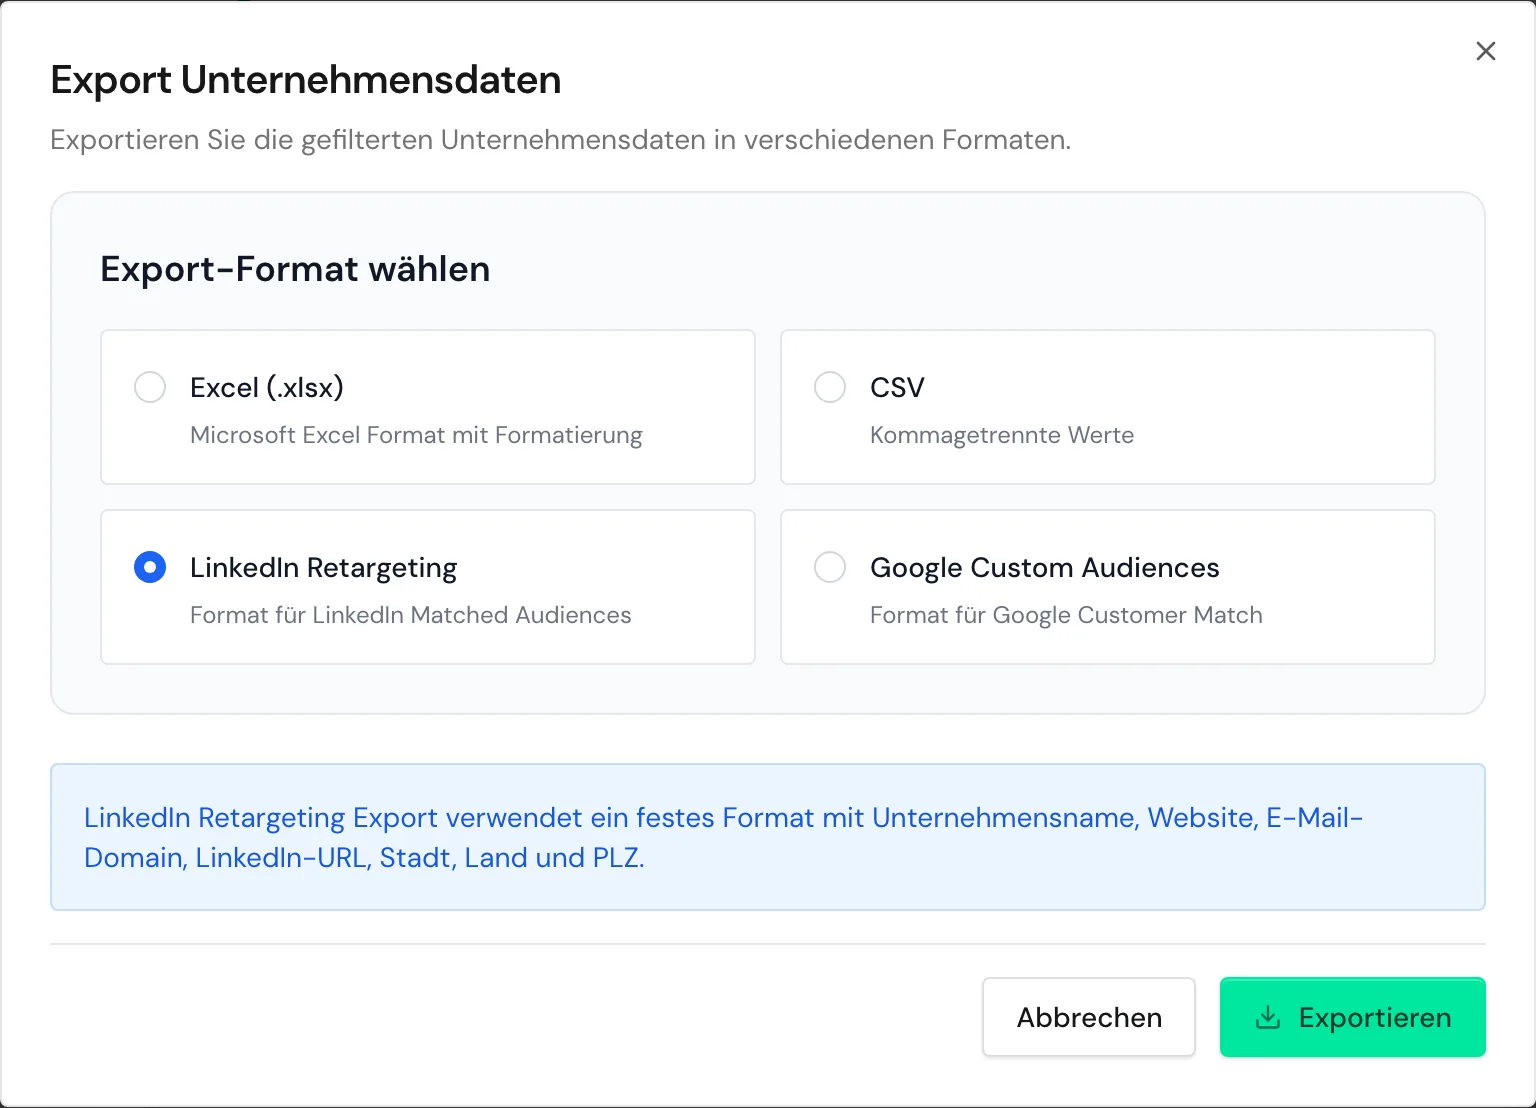1536x1108 pixels.
Task: Click the "Google Custom Audiences" option label
Action: (x=1045, y=567)
